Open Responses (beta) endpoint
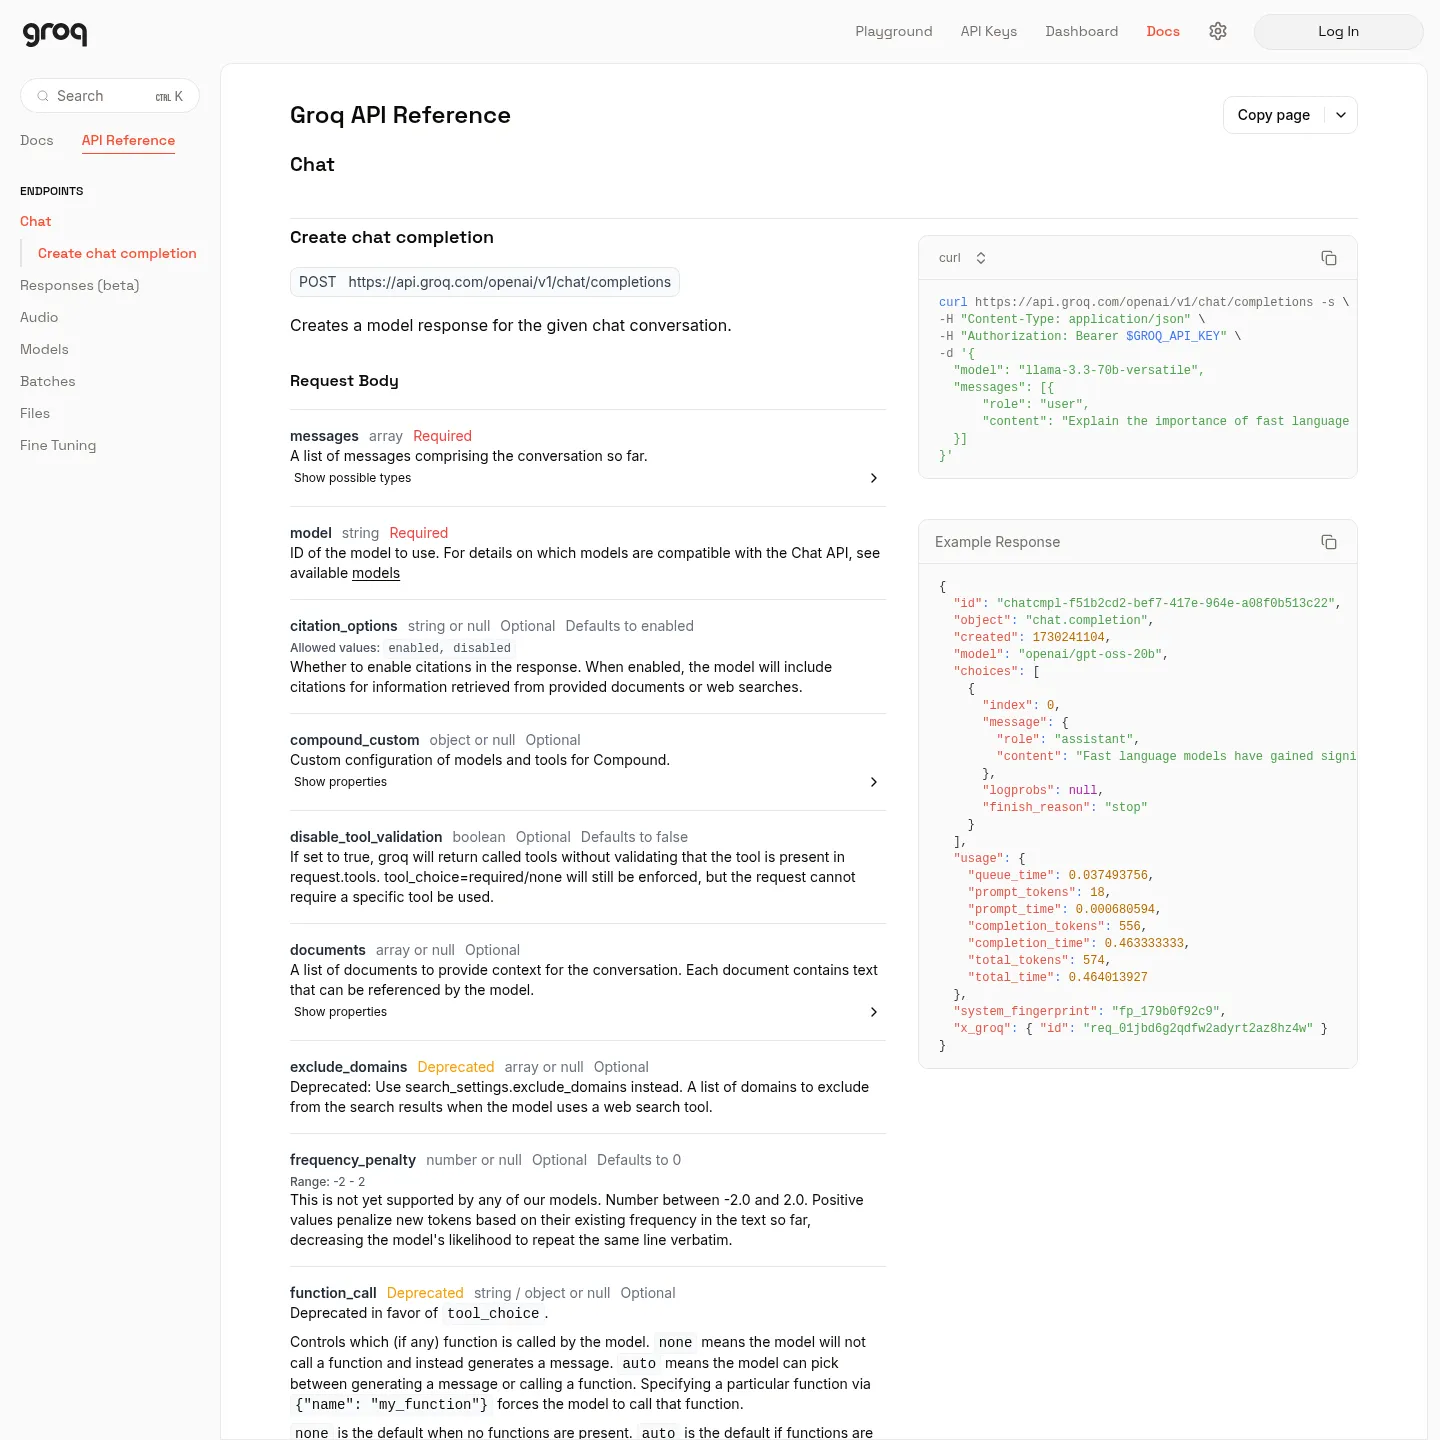The height and width of the screenshot is (1440, 1440). tap(80, 285)
